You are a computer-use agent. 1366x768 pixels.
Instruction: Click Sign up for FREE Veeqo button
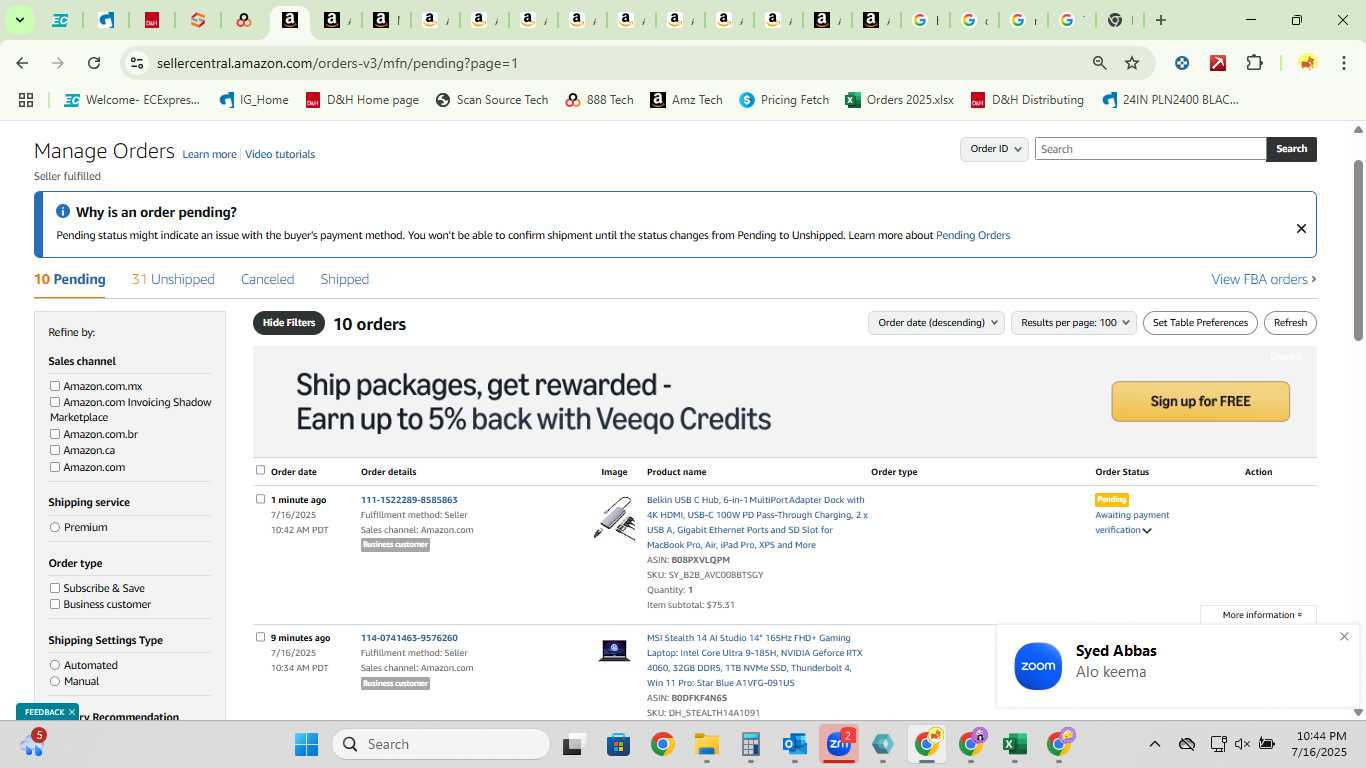pyautogui.click(x=1200, y=401)
